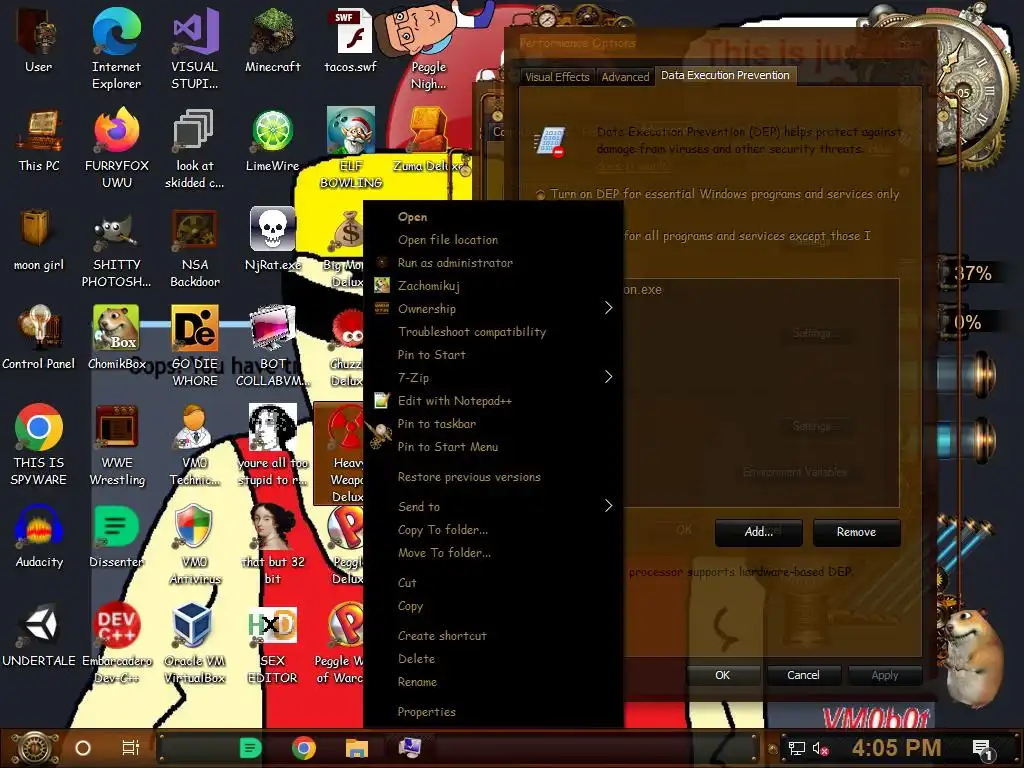Screen dimensions: 1024x768
Task: Open the Cortana circle taskbar icon
Action: point(83,748)
